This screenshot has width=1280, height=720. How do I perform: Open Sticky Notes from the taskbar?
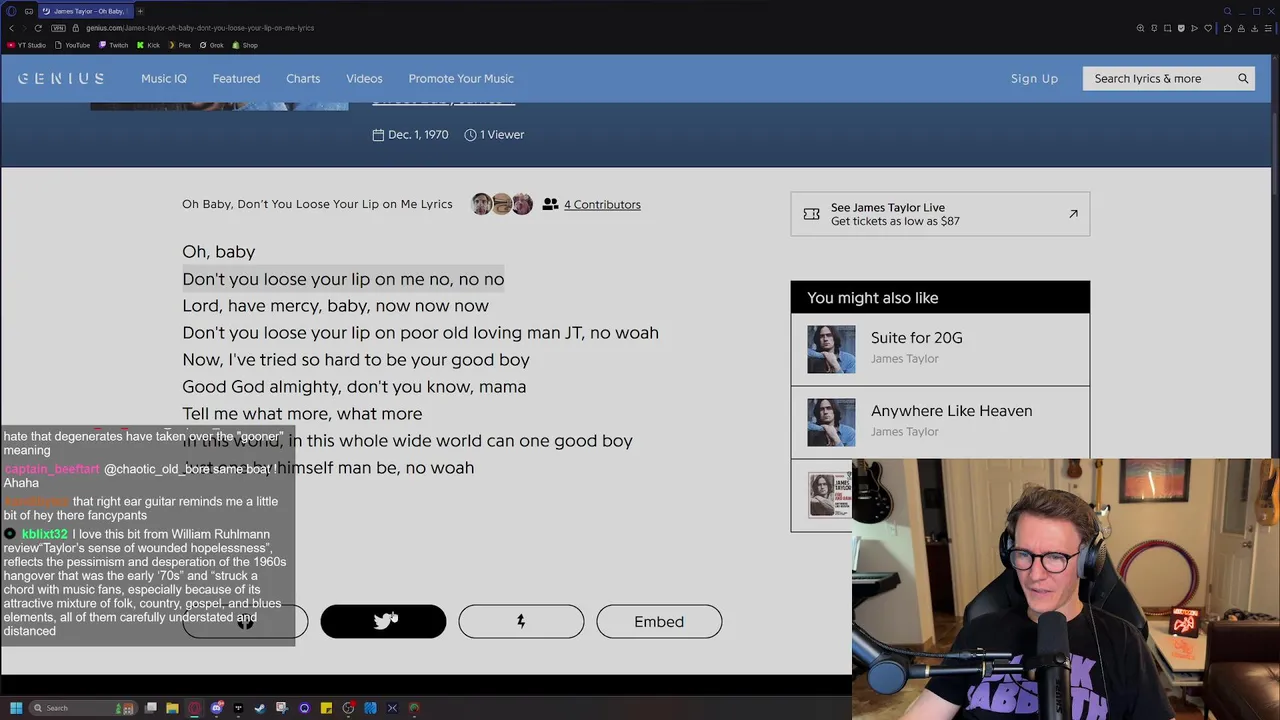coord(326,708)
